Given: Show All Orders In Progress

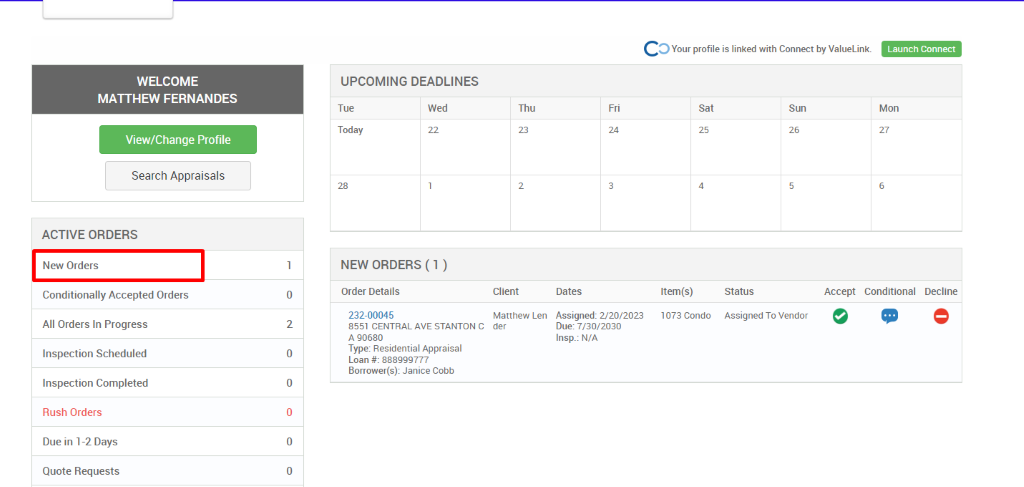Looking at the screenshot, I should (x=167, y=324).
